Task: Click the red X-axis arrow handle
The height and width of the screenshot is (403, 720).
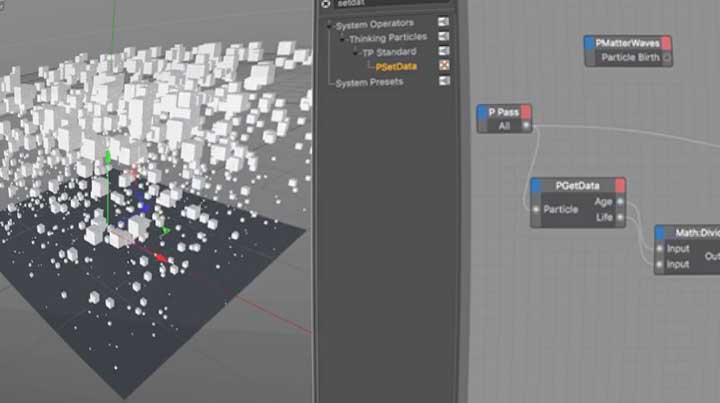Action: point(162,259)
